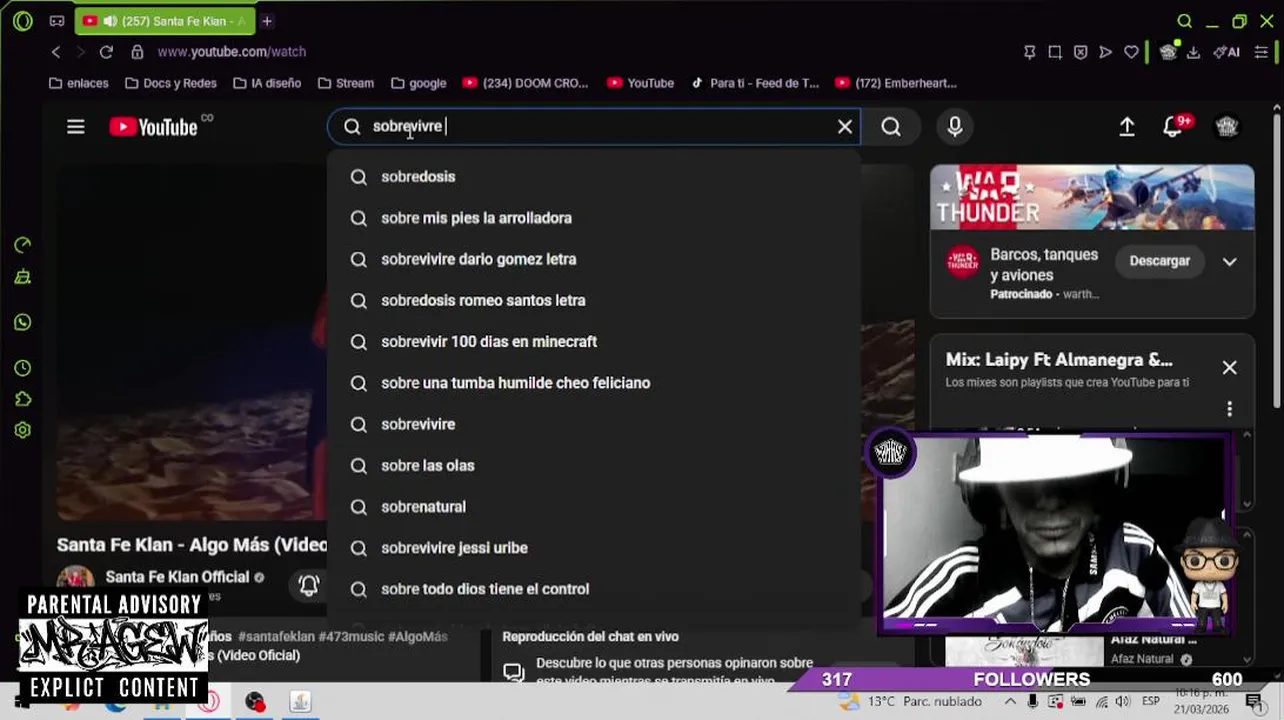Click the War Thunder ad banner
The image size is (1284, 720).
1092,198
